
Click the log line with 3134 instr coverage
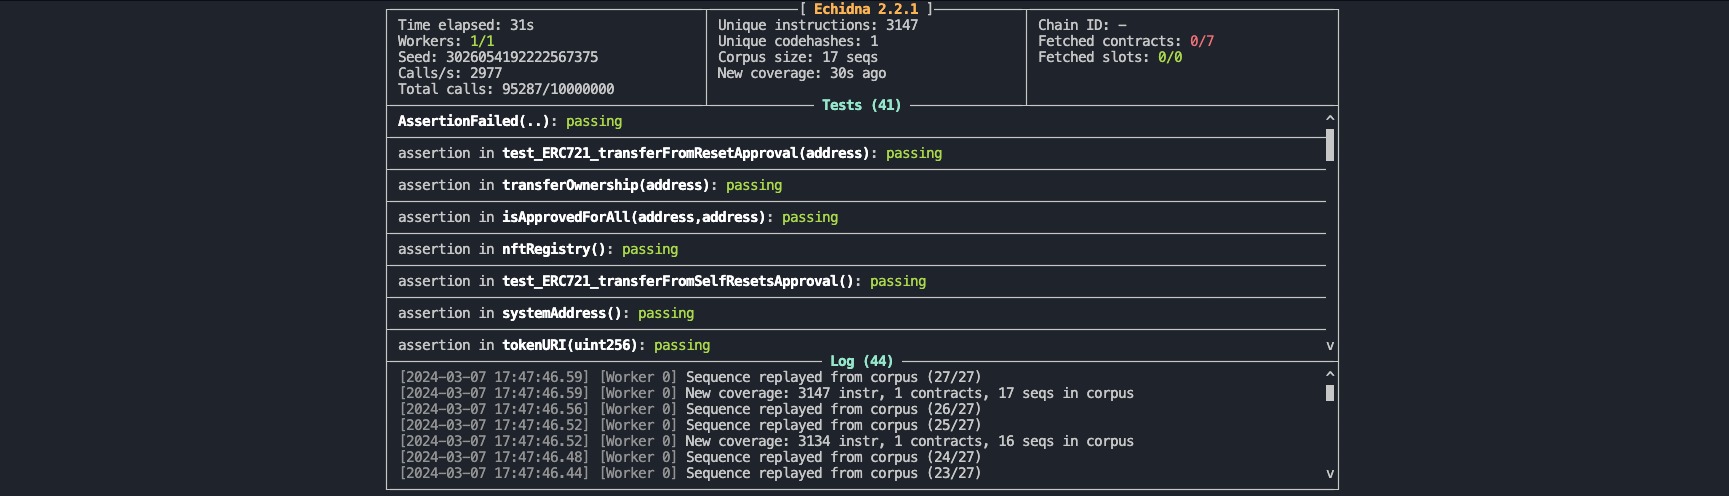(766, 441)
